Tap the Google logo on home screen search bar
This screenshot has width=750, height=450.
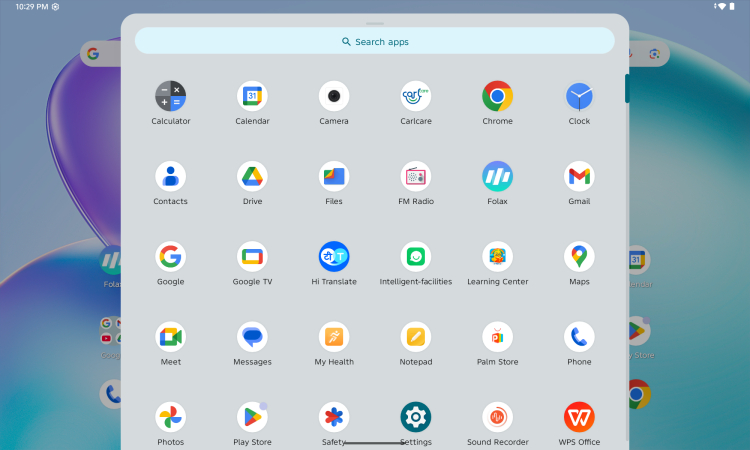pyautogui.click(x=93, y=54)
